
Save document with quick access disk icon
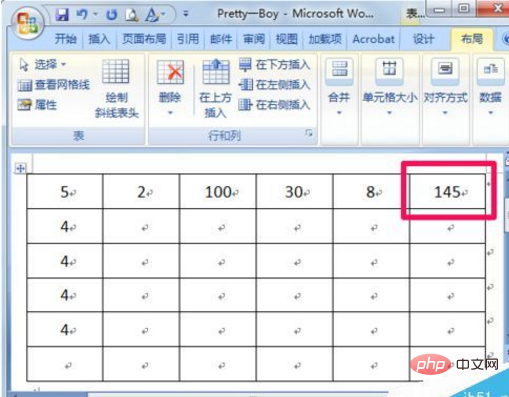pos(62,15)
